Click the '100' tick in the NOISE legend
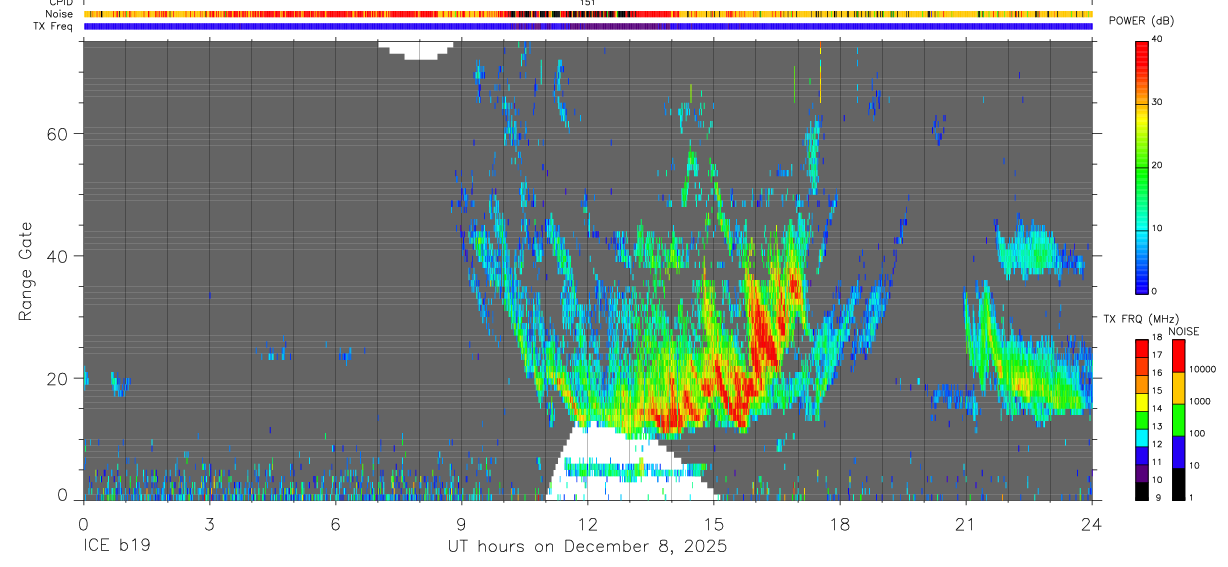 [x=1197, y=433]
